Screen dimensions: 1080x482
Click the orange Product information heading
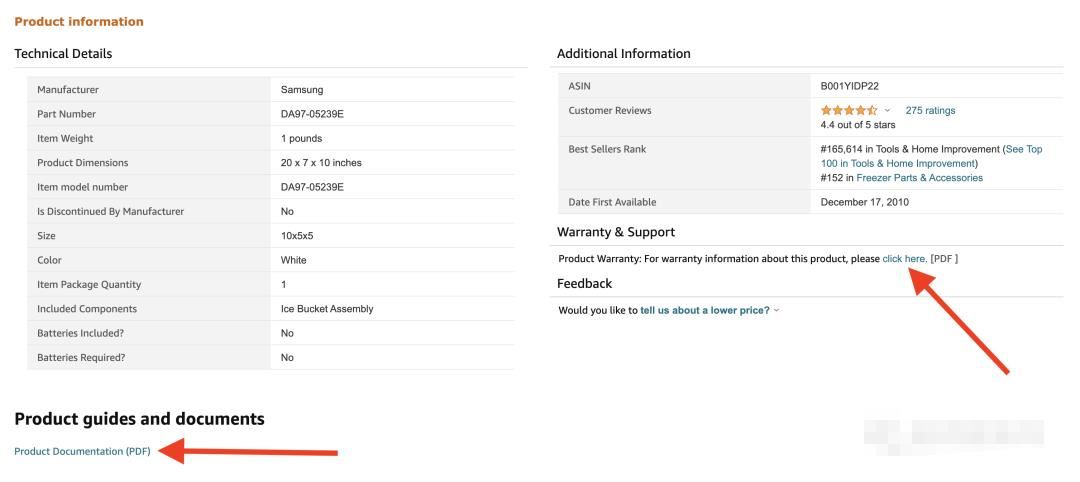tap(79, 21)
